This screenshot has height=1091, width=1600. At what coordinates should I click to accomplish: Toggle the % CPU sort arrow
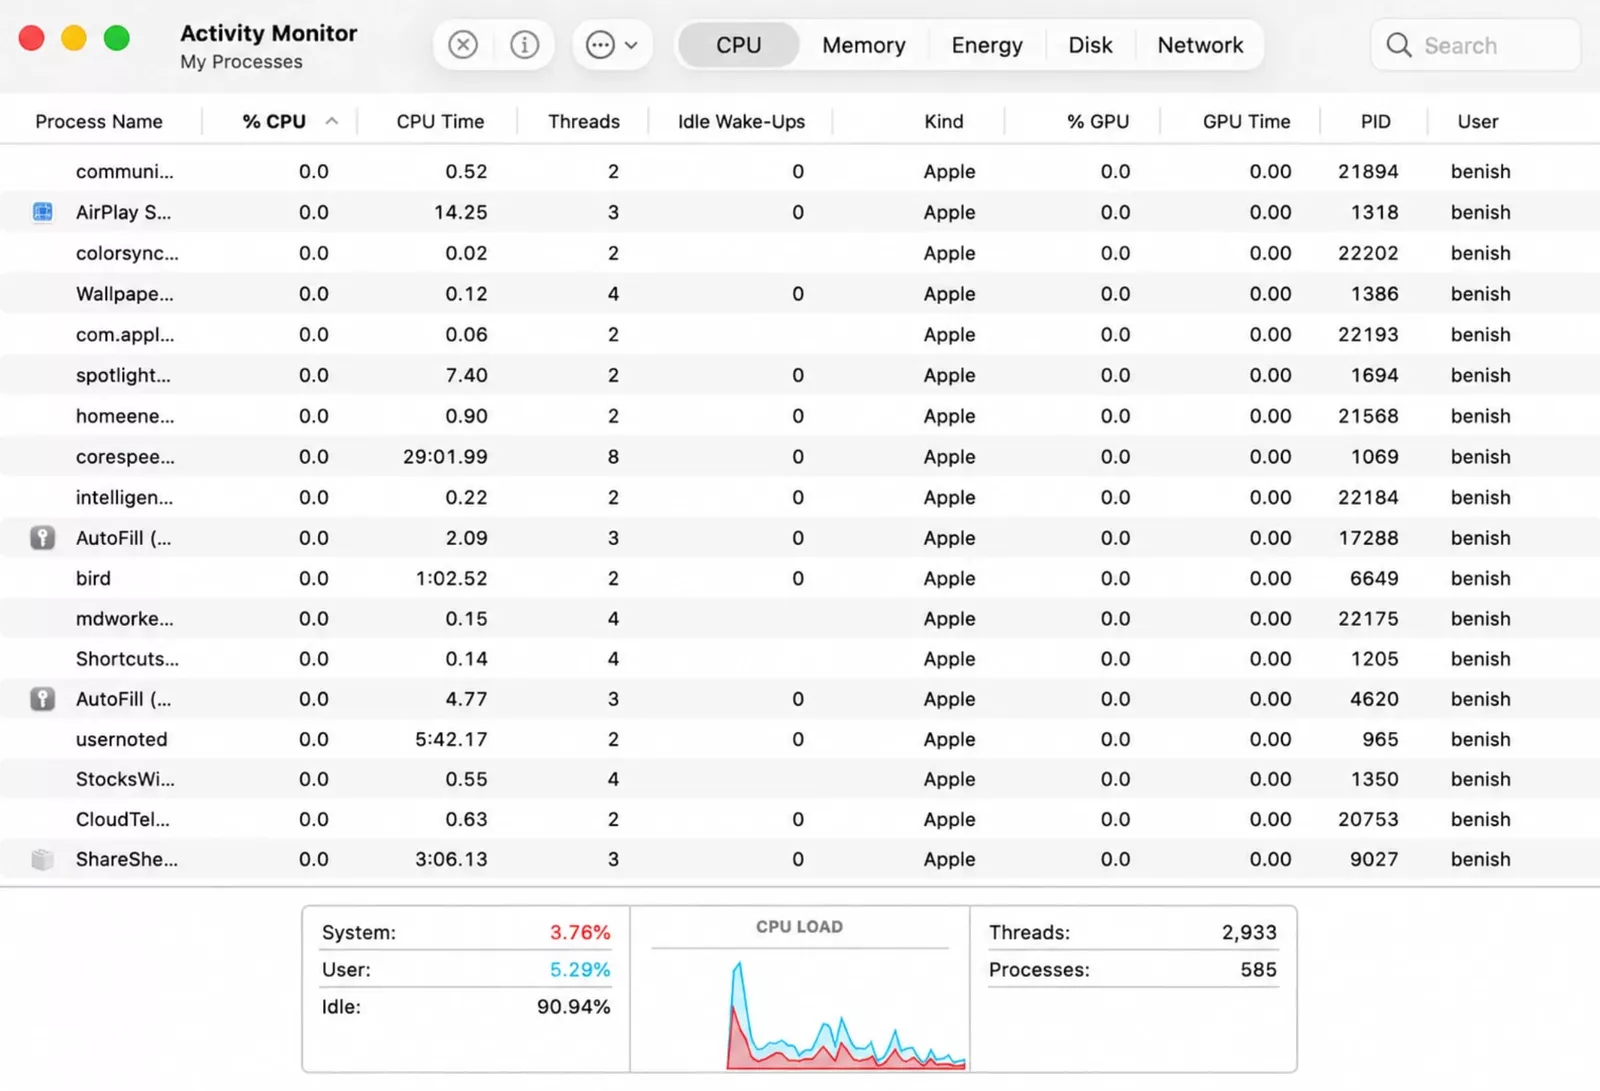pyautogui.click(x=332, y=121)
